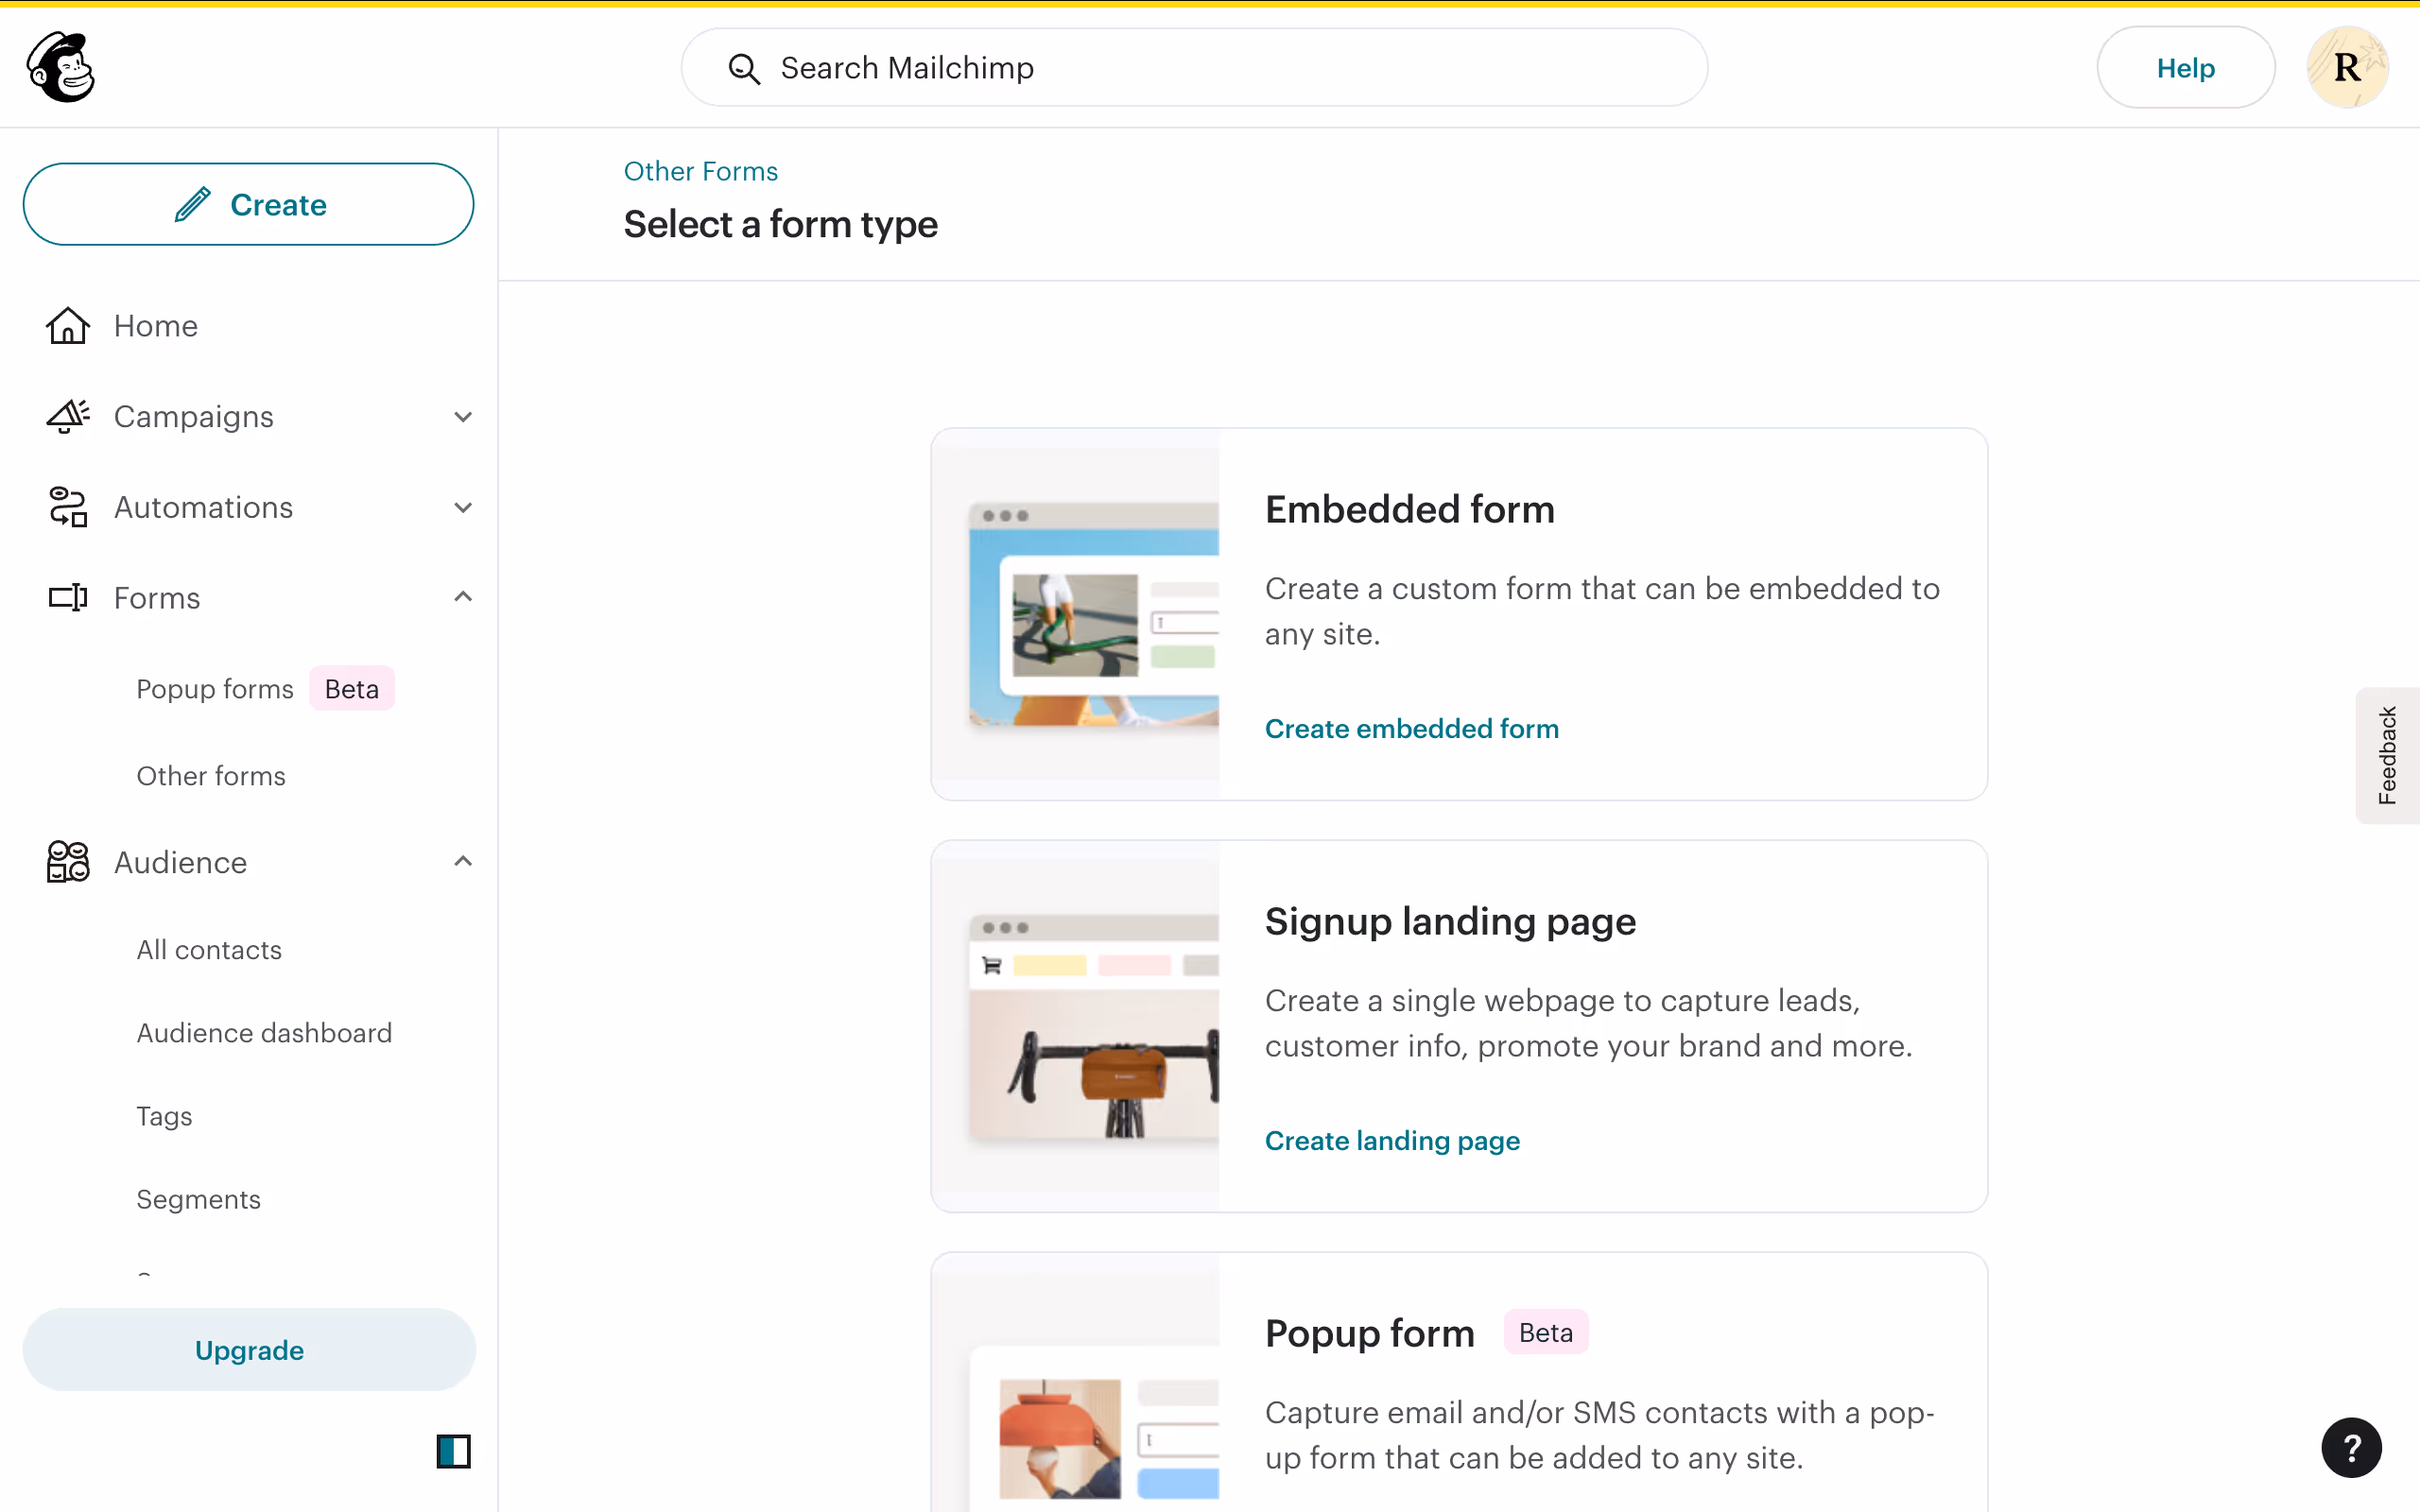Image resolution: width=2420 pixels, height=1512 pixels.
Task: Click the Campaigns megaphone icon
Action: pyautogui.click(x=68, y=416)
